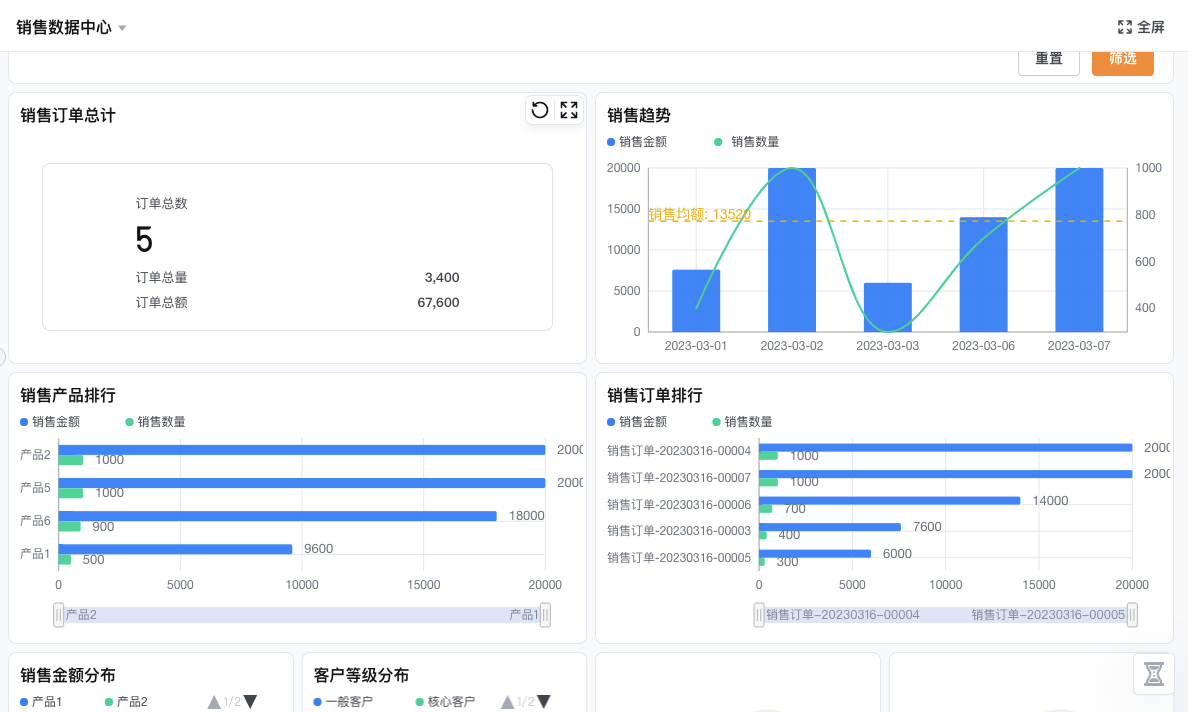Click the 重置 button

(x=1049, y=60)
